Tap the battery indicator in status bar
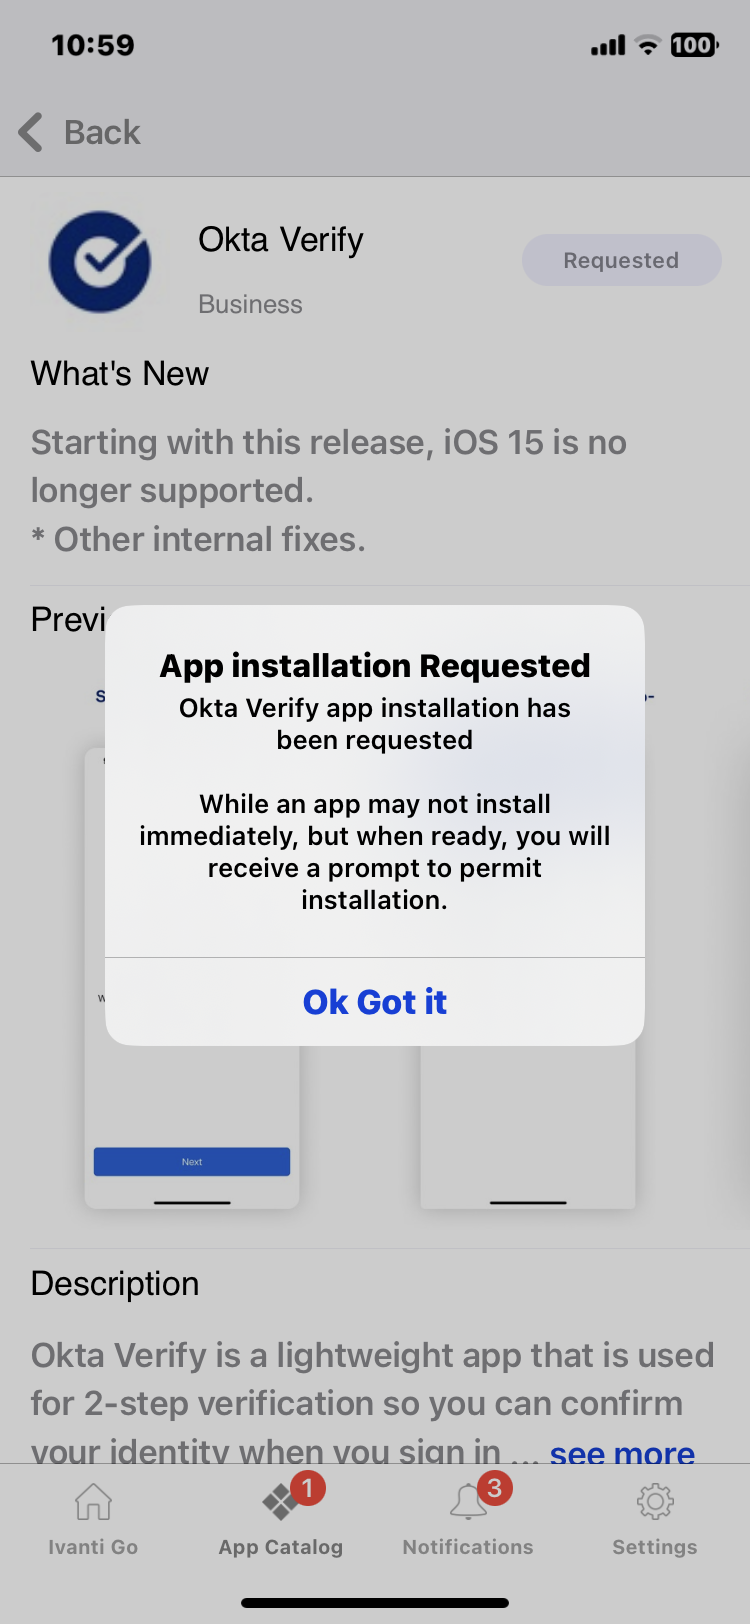The image size is (750, 1624). tap(694, 45)
